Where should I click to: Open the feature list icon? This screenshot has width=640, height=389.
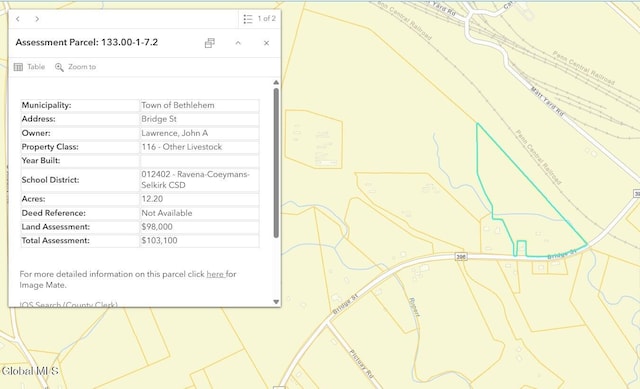click(248, 19)
